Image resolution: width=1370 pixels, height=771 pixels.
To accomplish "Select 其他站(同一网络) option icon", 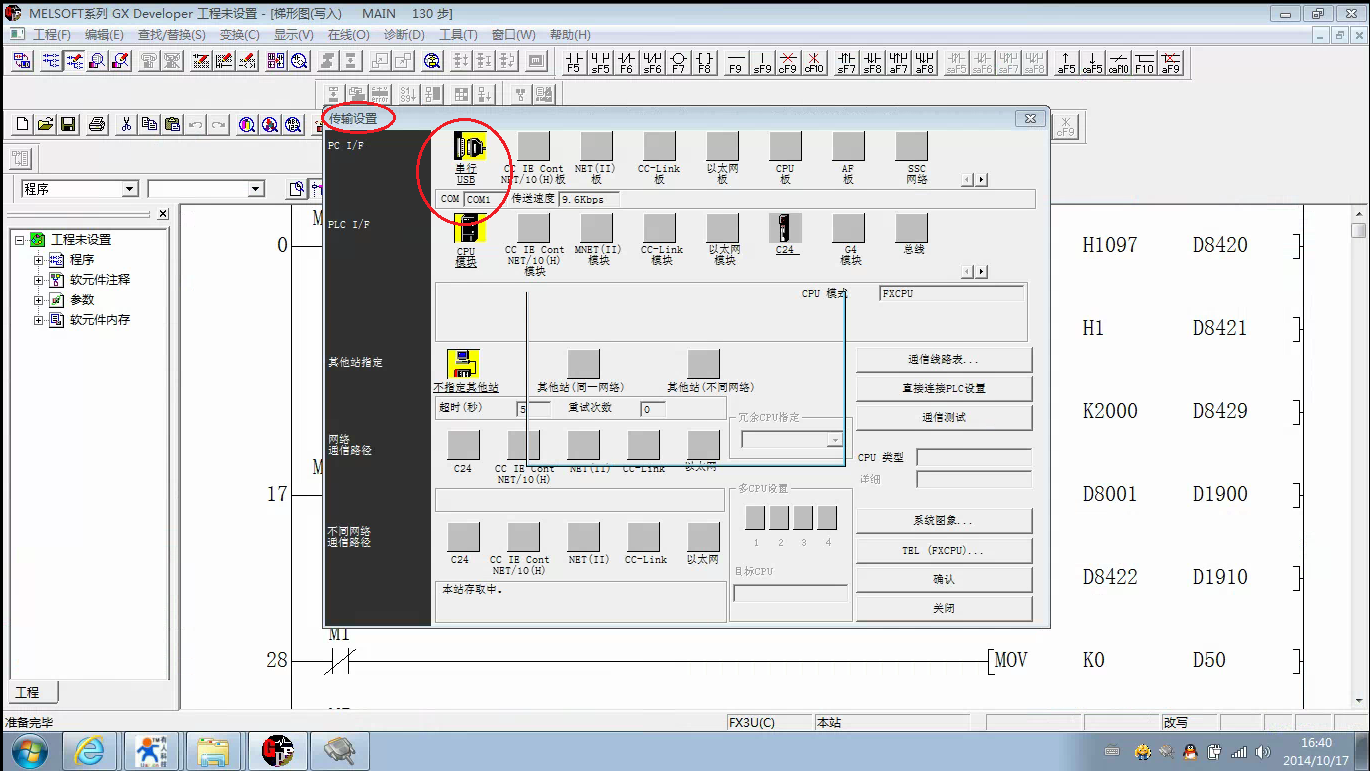I will 583,364.
